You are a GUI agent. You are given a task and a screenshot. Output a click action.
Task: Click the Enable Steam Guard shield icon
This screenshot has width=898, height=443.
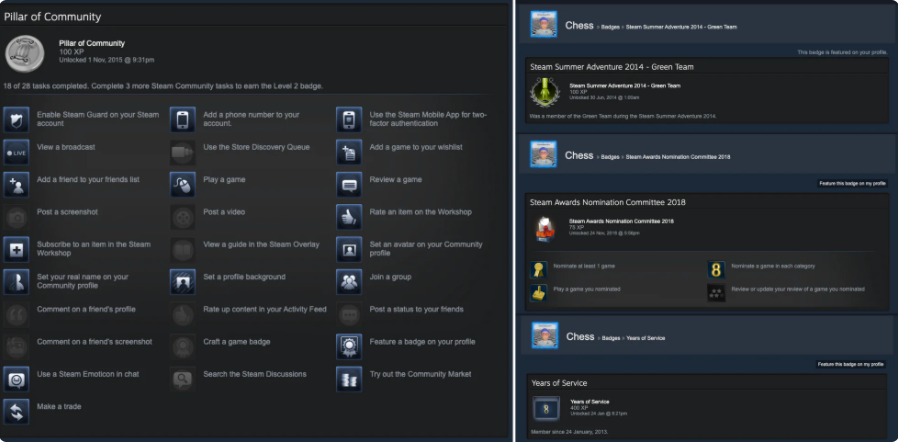(x=16, y=119)
